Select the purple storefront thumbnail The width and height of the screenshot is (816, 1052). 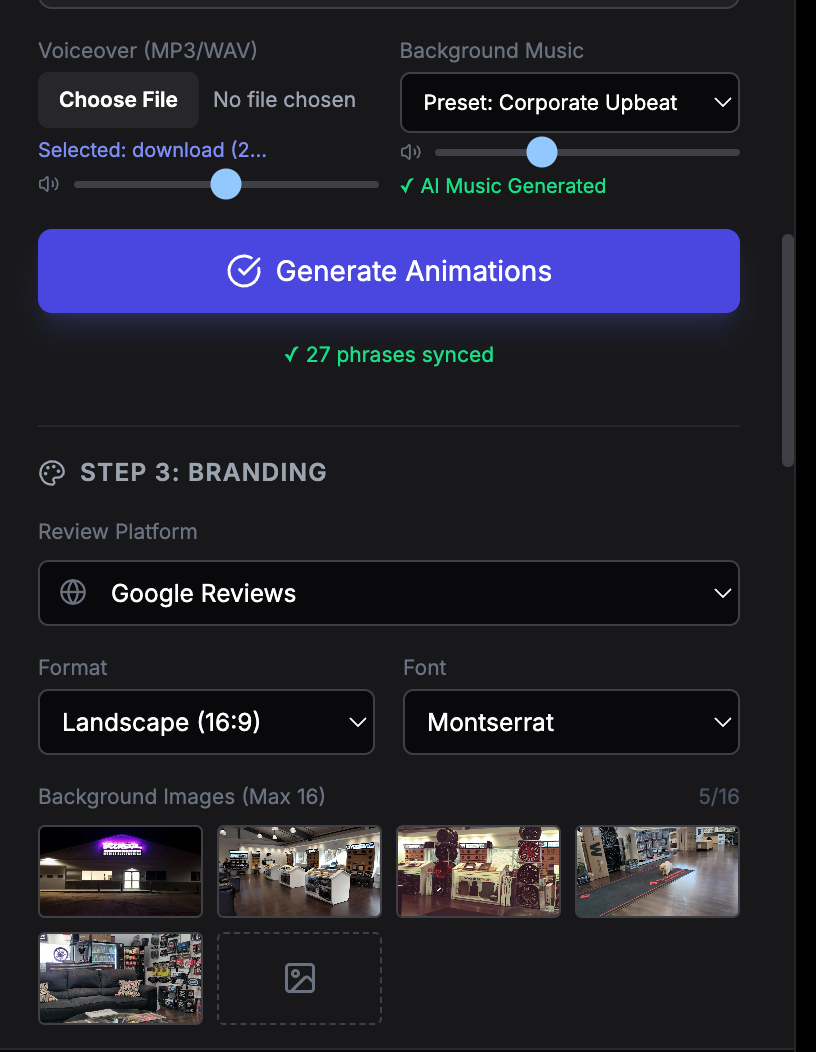[x=120, y=871]
